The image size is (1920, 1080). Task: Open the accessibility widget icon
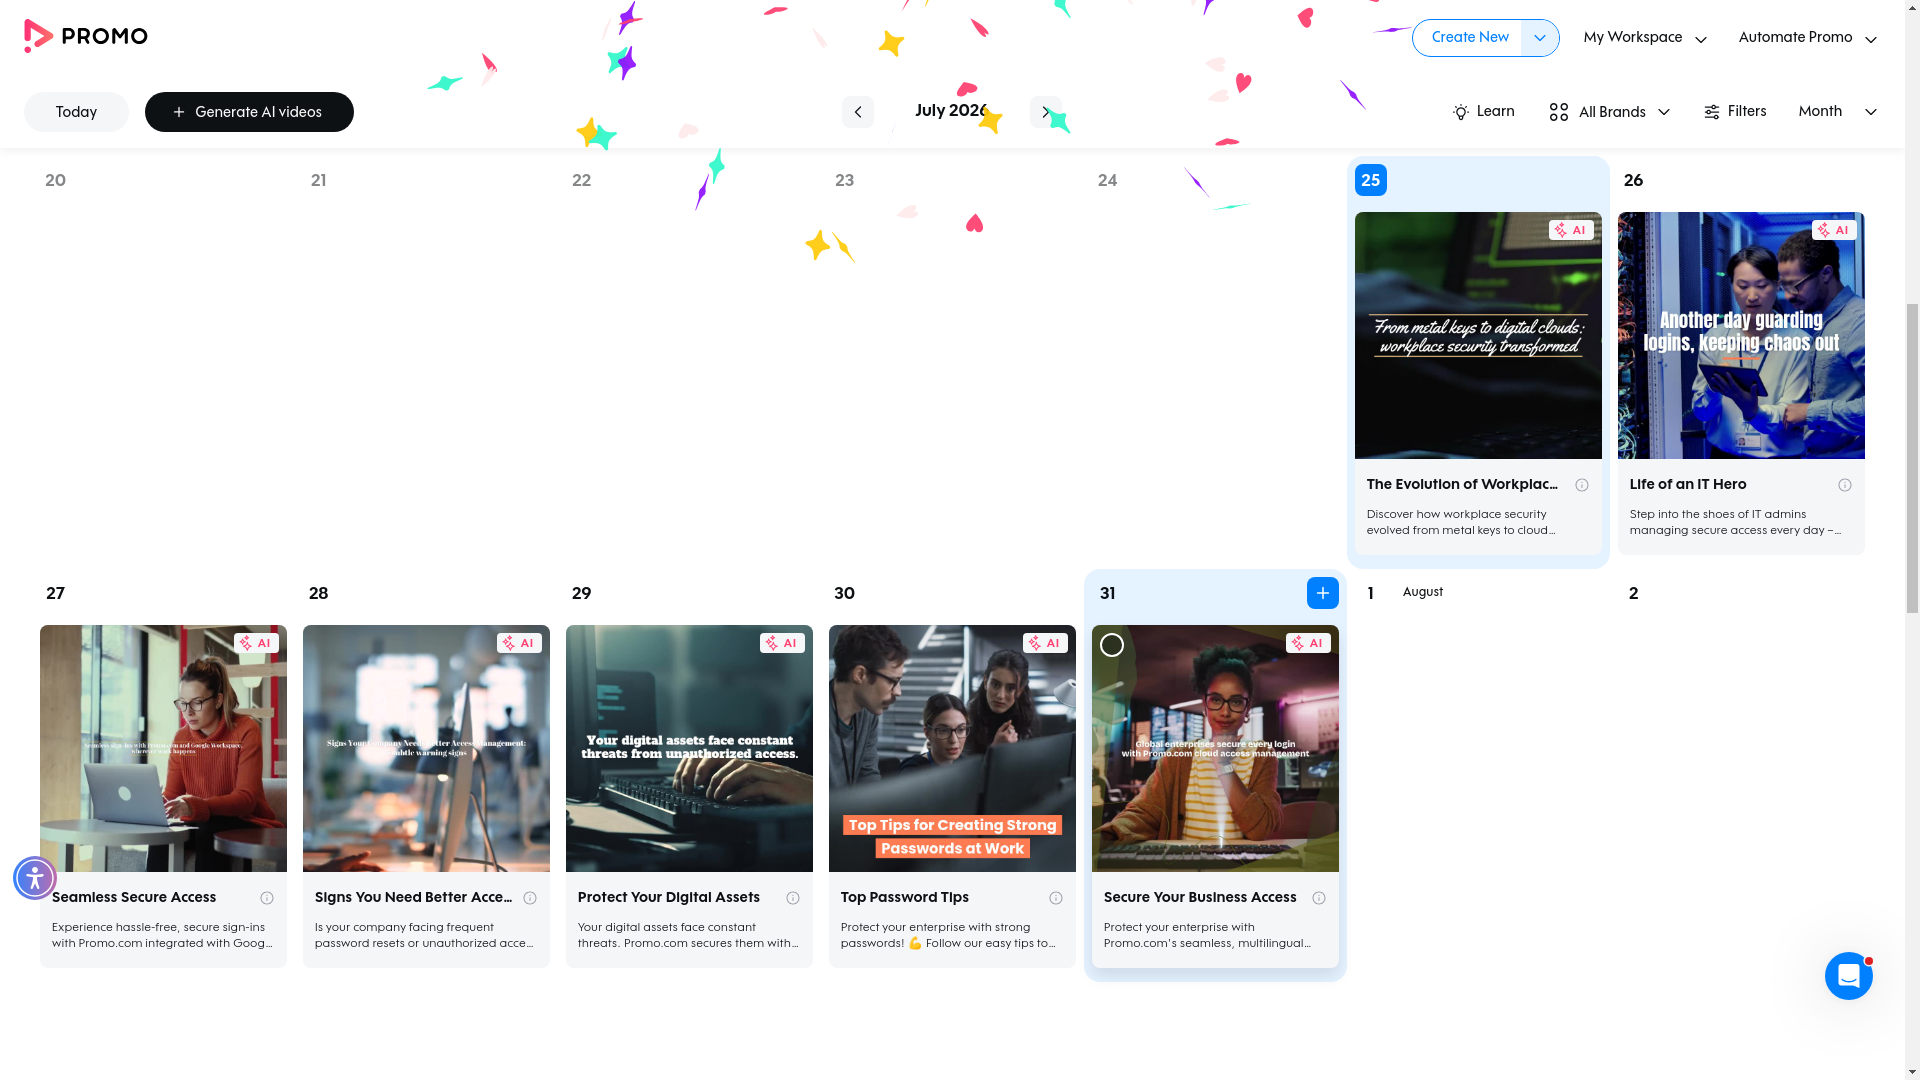35,878
